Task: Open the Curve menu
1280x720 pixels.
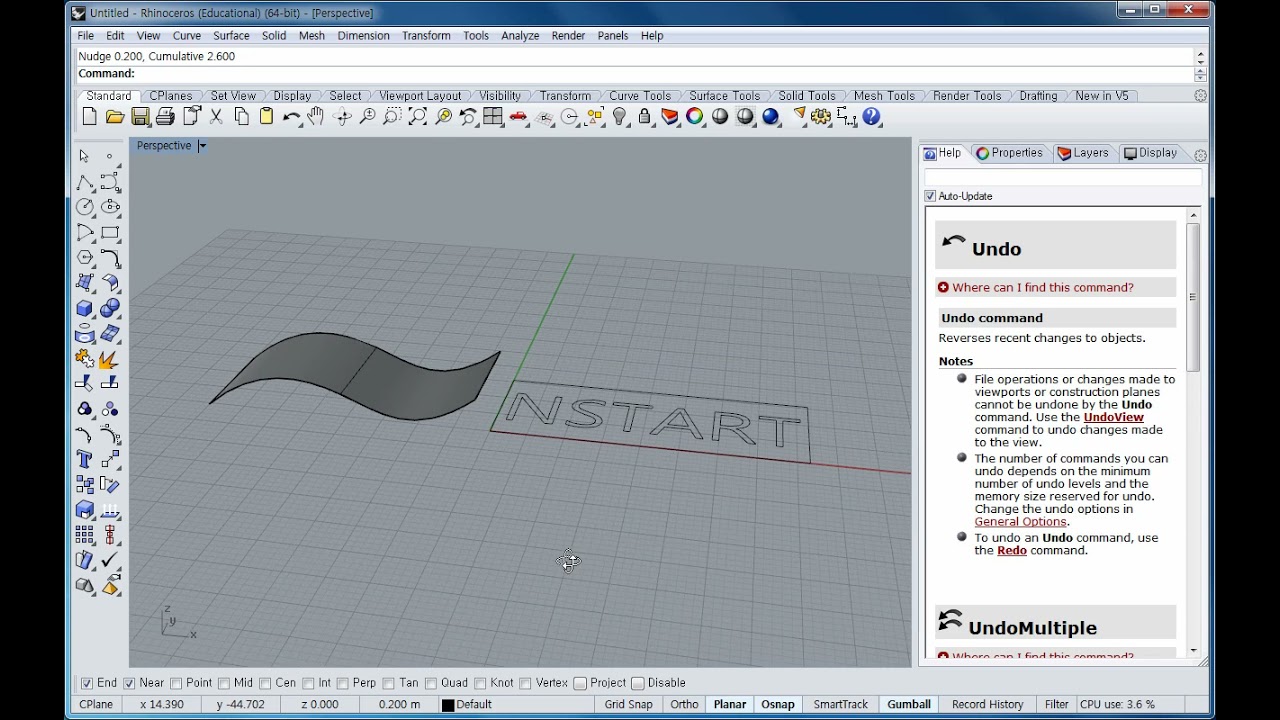Action: click(187, 36)
